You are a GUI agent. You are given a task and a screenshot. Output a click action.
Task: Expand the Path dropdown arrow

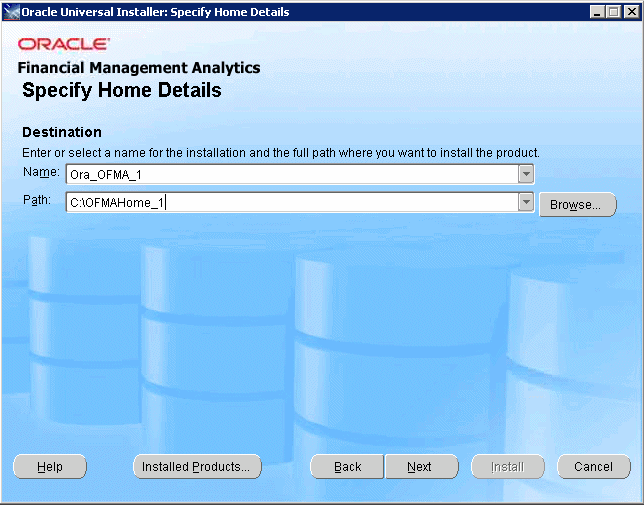tap(526, 202)
